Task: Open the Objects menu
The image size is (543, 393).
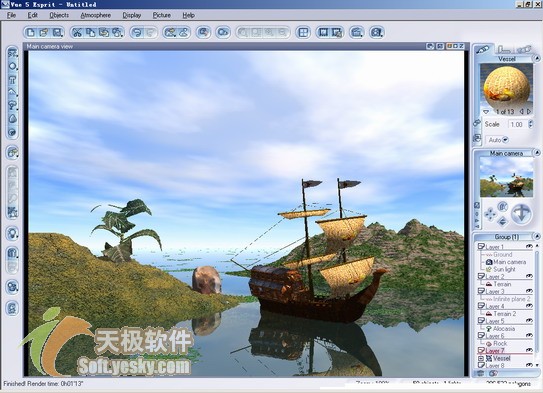Action: pyautogui.click(x=59, y=15)
